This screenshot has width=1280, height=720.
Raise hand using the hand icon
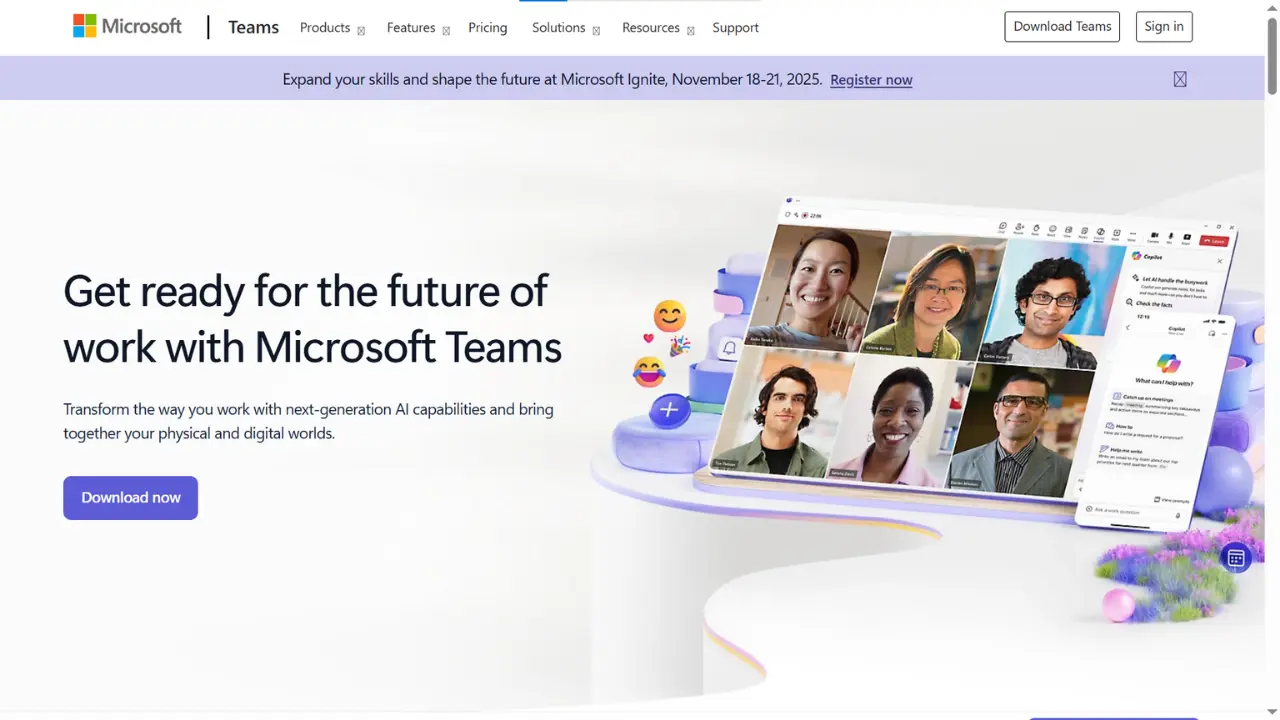(1036, 228)
